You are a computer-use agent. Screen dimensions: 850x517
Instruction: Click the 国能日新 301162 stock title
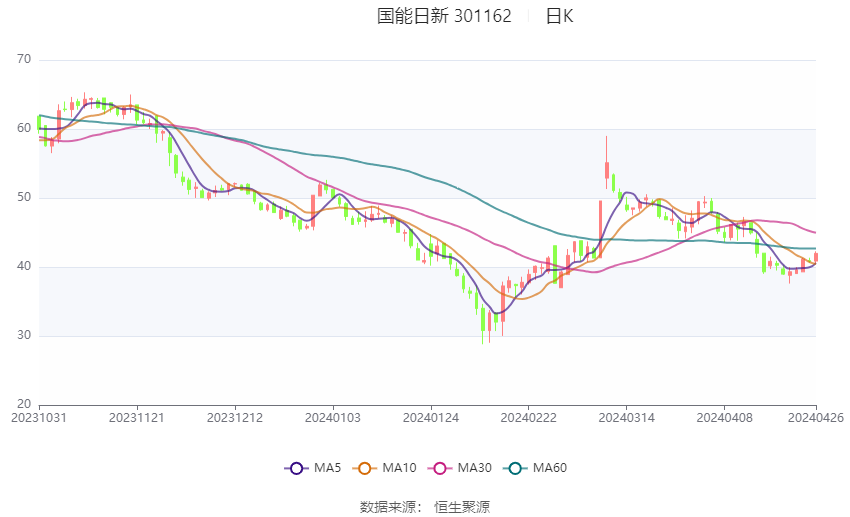(444, 16)
